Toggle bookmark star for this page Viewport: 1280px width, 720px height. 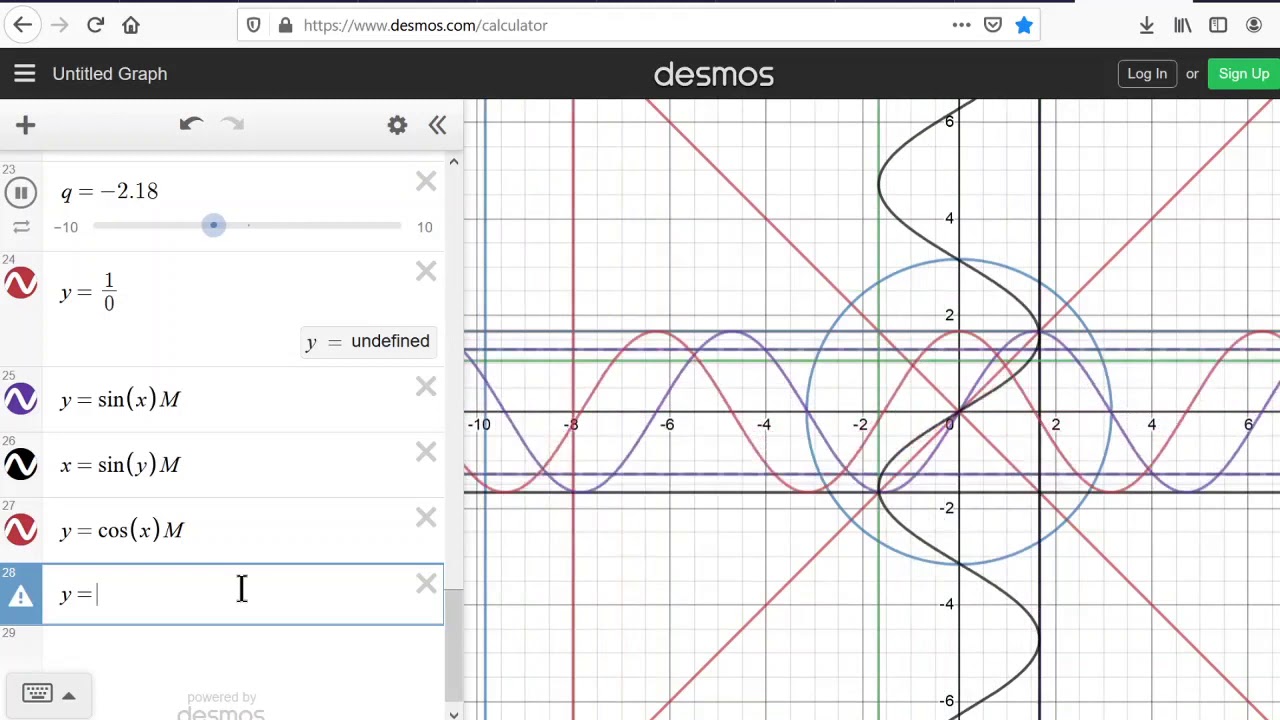[1024, 25]
